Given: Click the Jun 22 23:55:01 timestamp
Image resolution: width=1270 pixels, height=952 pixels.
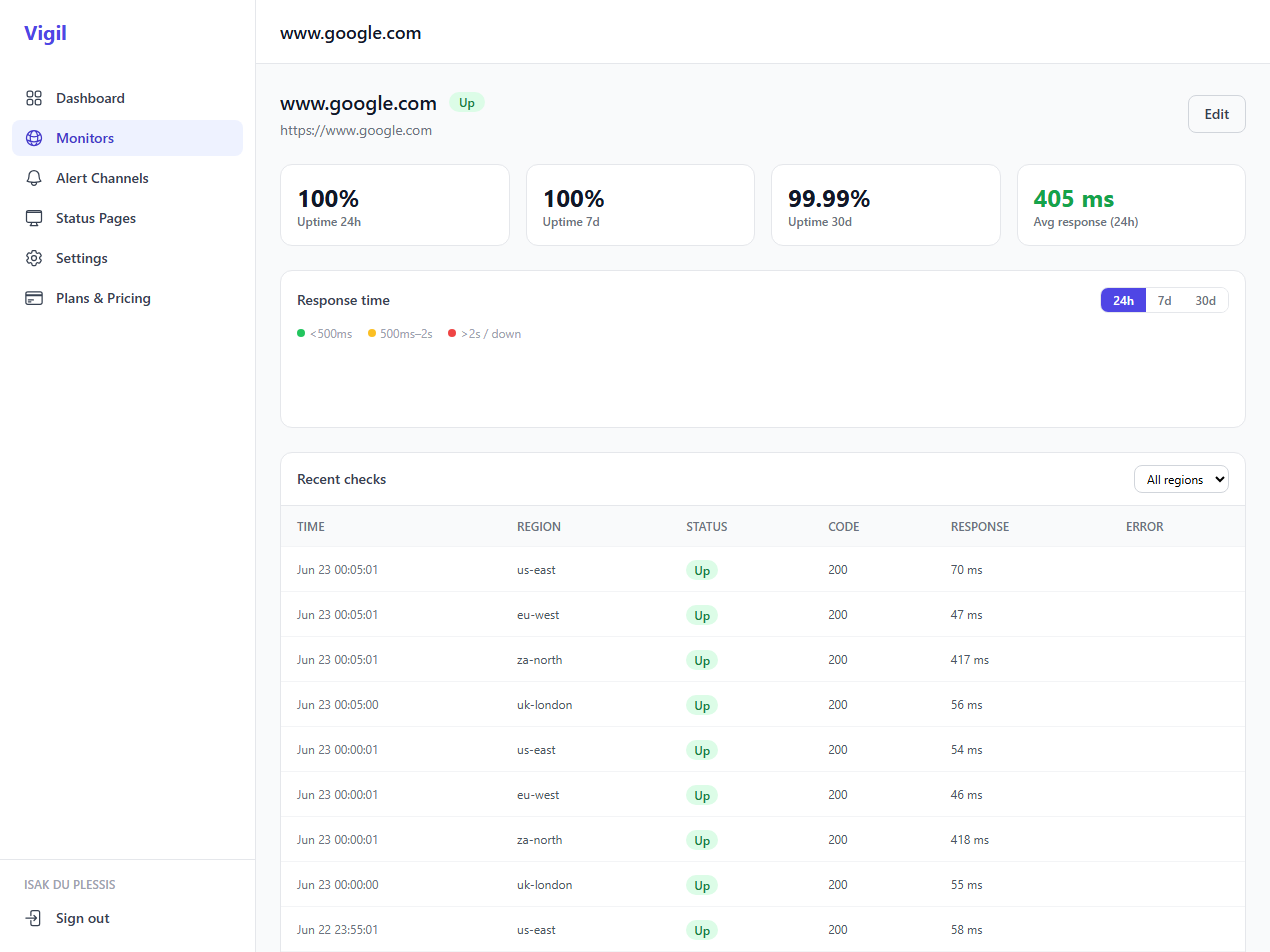Looking at the screenshot, I should point(338,930).
